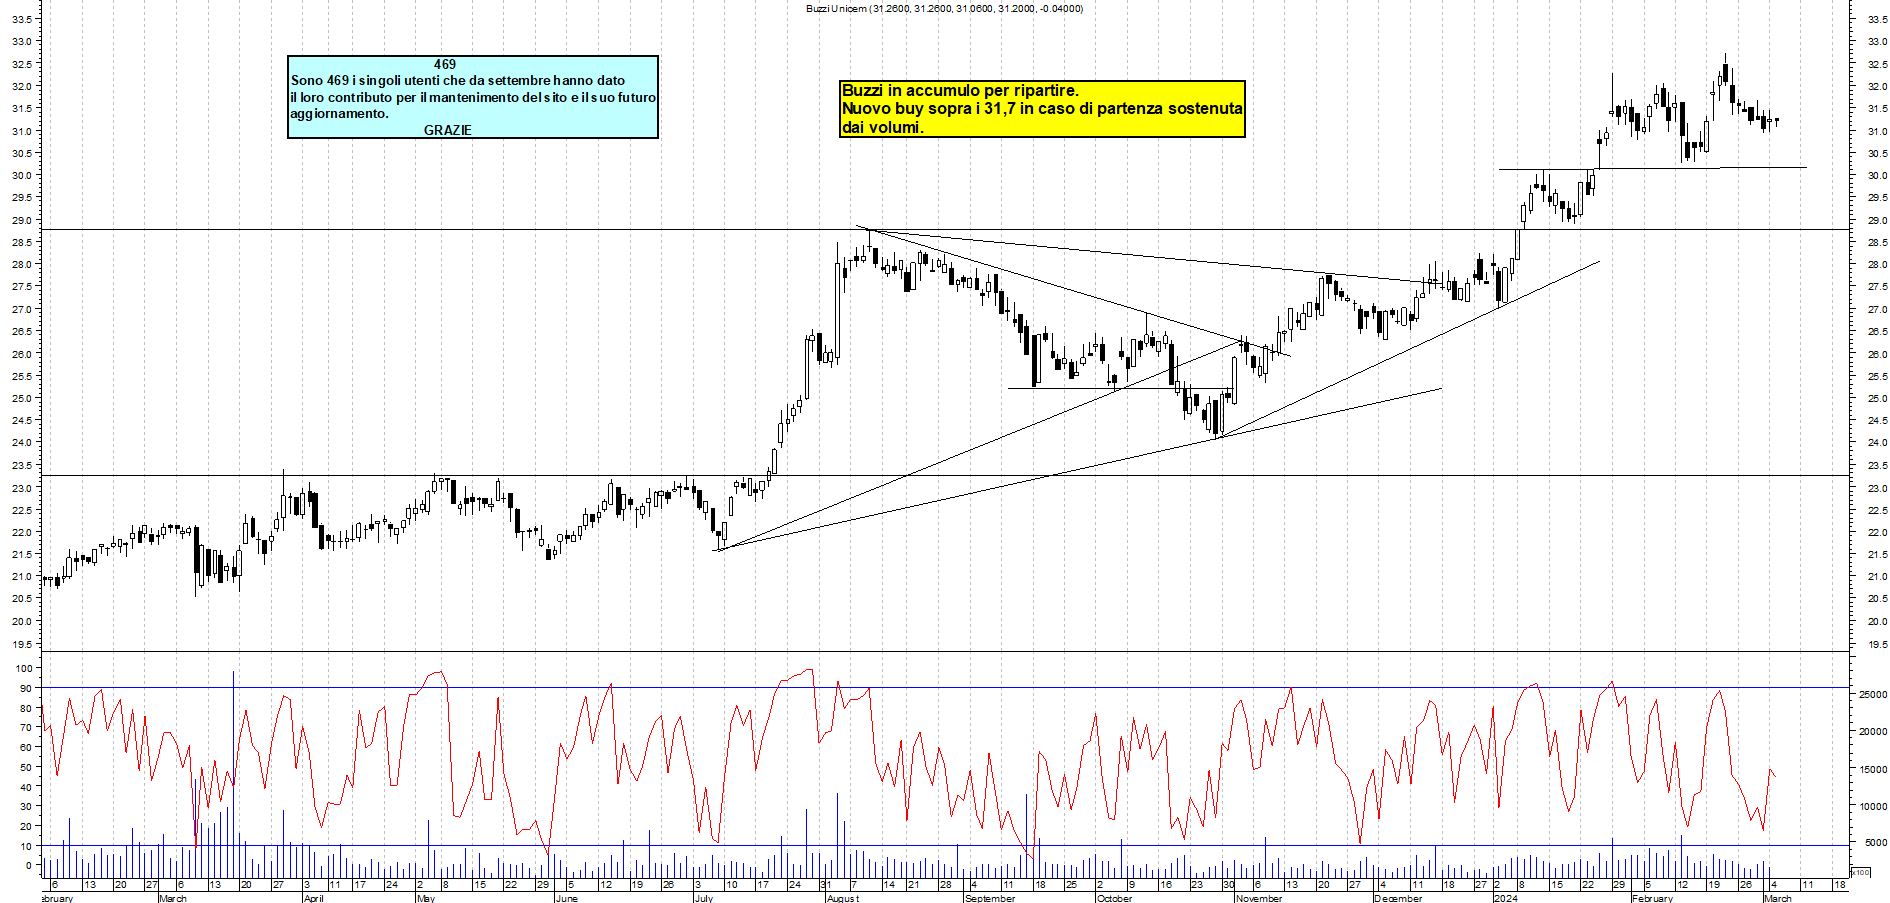Image resolution: width=1890 pixels, height=903 pixels.
Task: Click the x100 multiplier label
Action: [x=1860, y=873]
